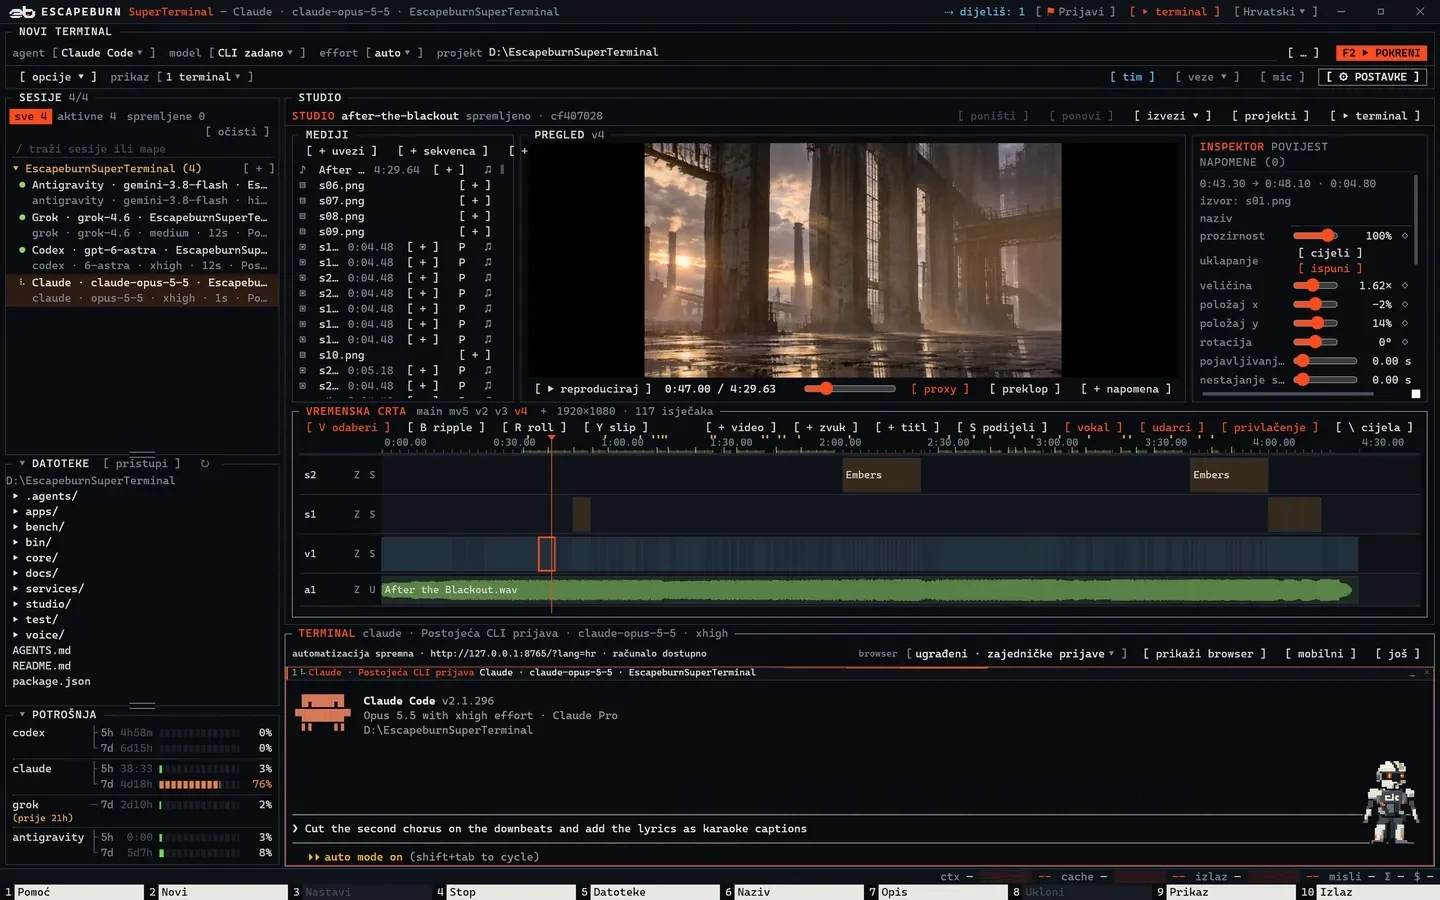Toggle the U mute on audio track a1
The height and width of the screenshot is (900, 1440).
pyautogui.click(x=372, y=590)
